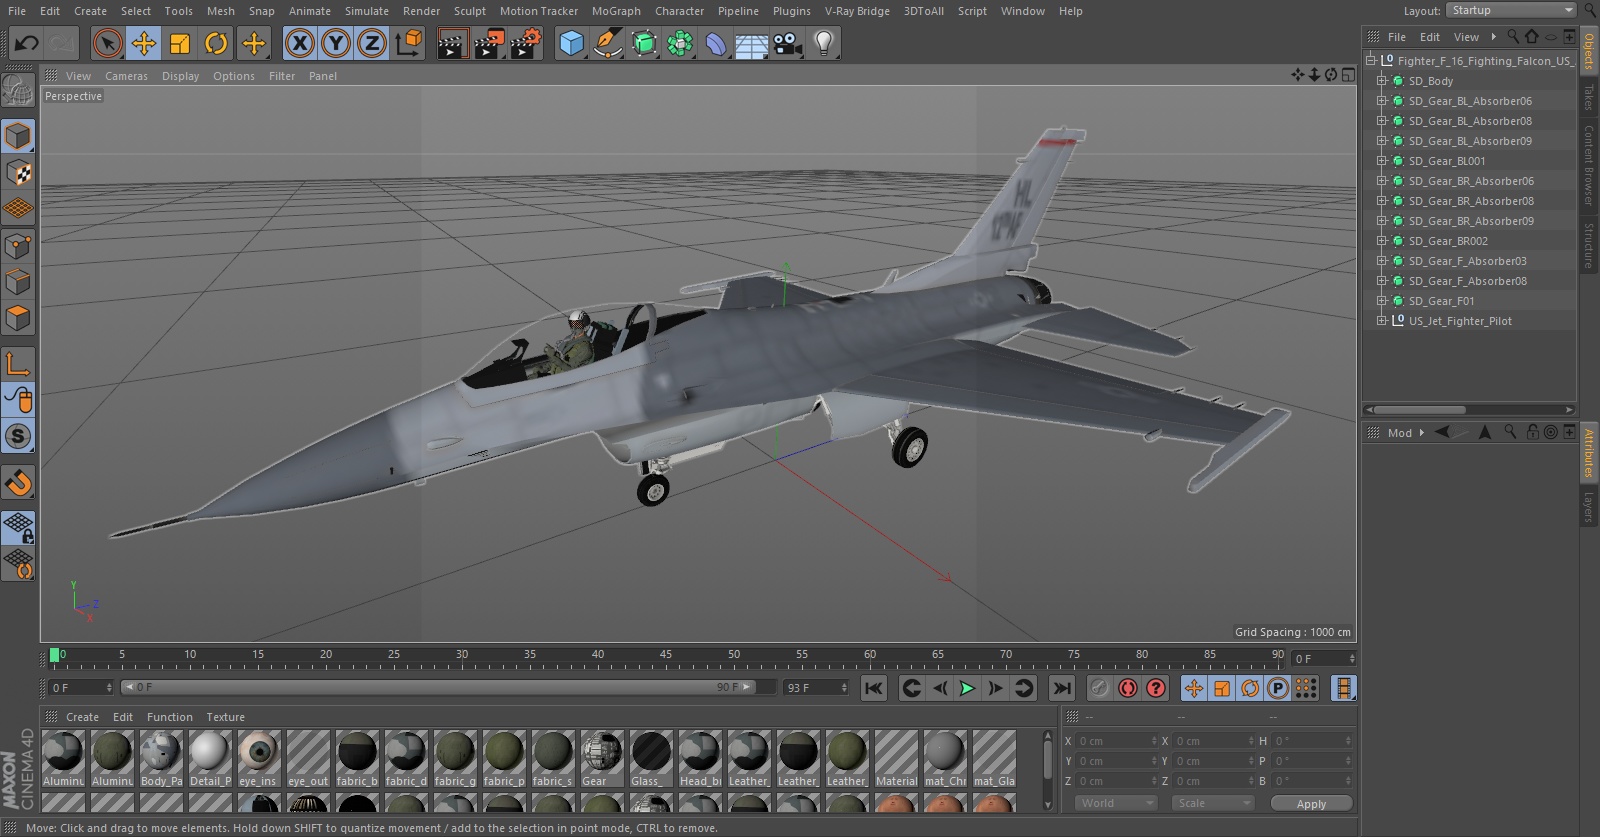Open the Layout Startup dropdown
The width and height of the screenshot is (1600, 837).
(x=1511, y=10)
